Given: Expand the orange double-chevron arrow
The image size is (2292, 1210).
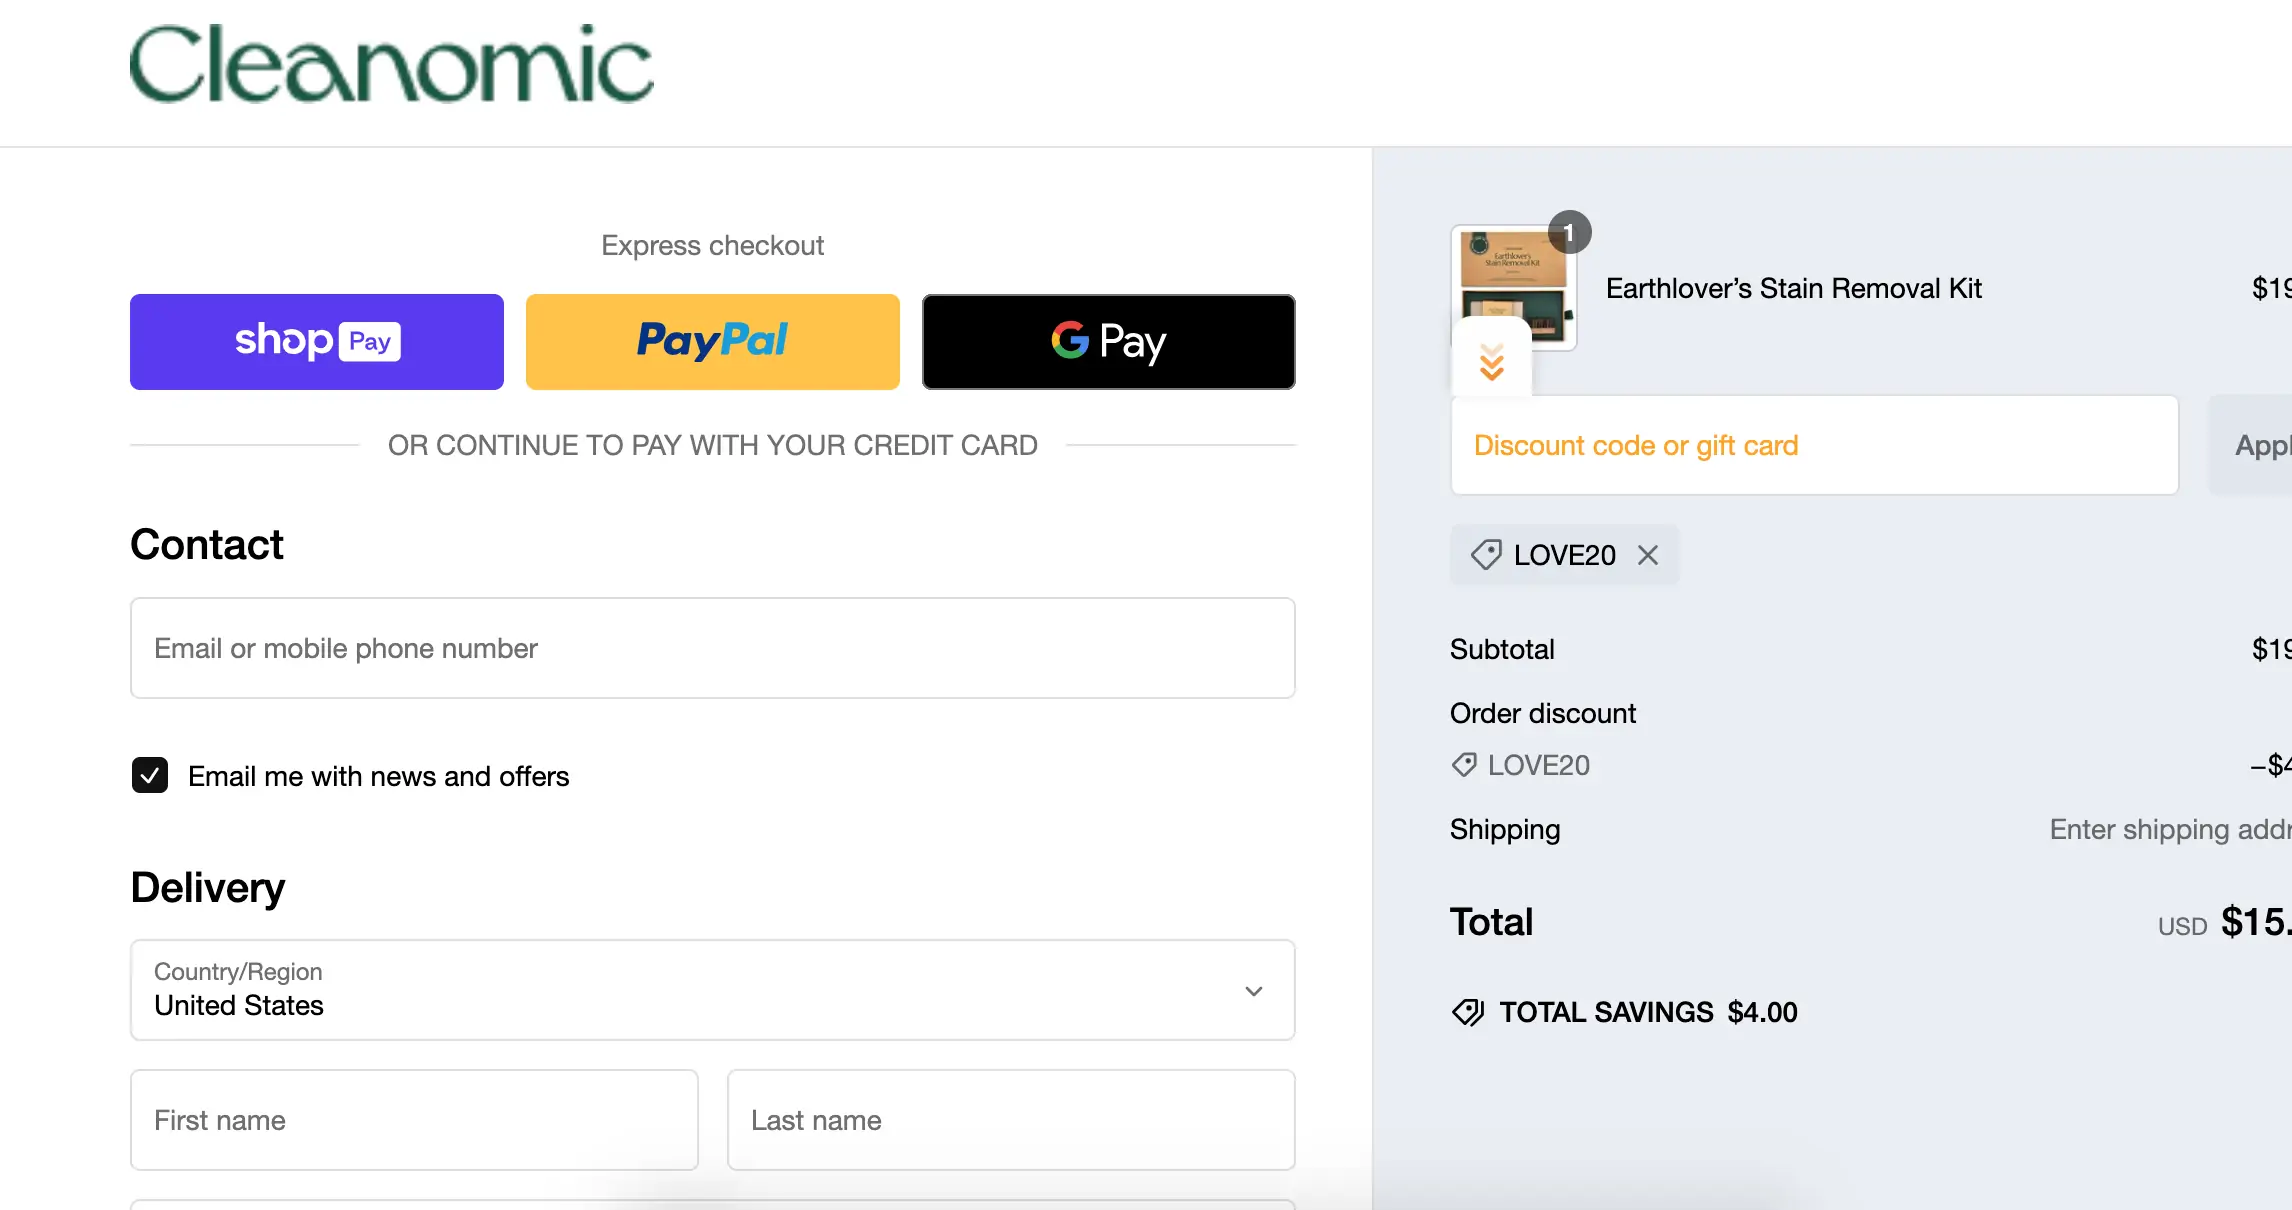Looking at the screenshot, I should (1491, 361).
